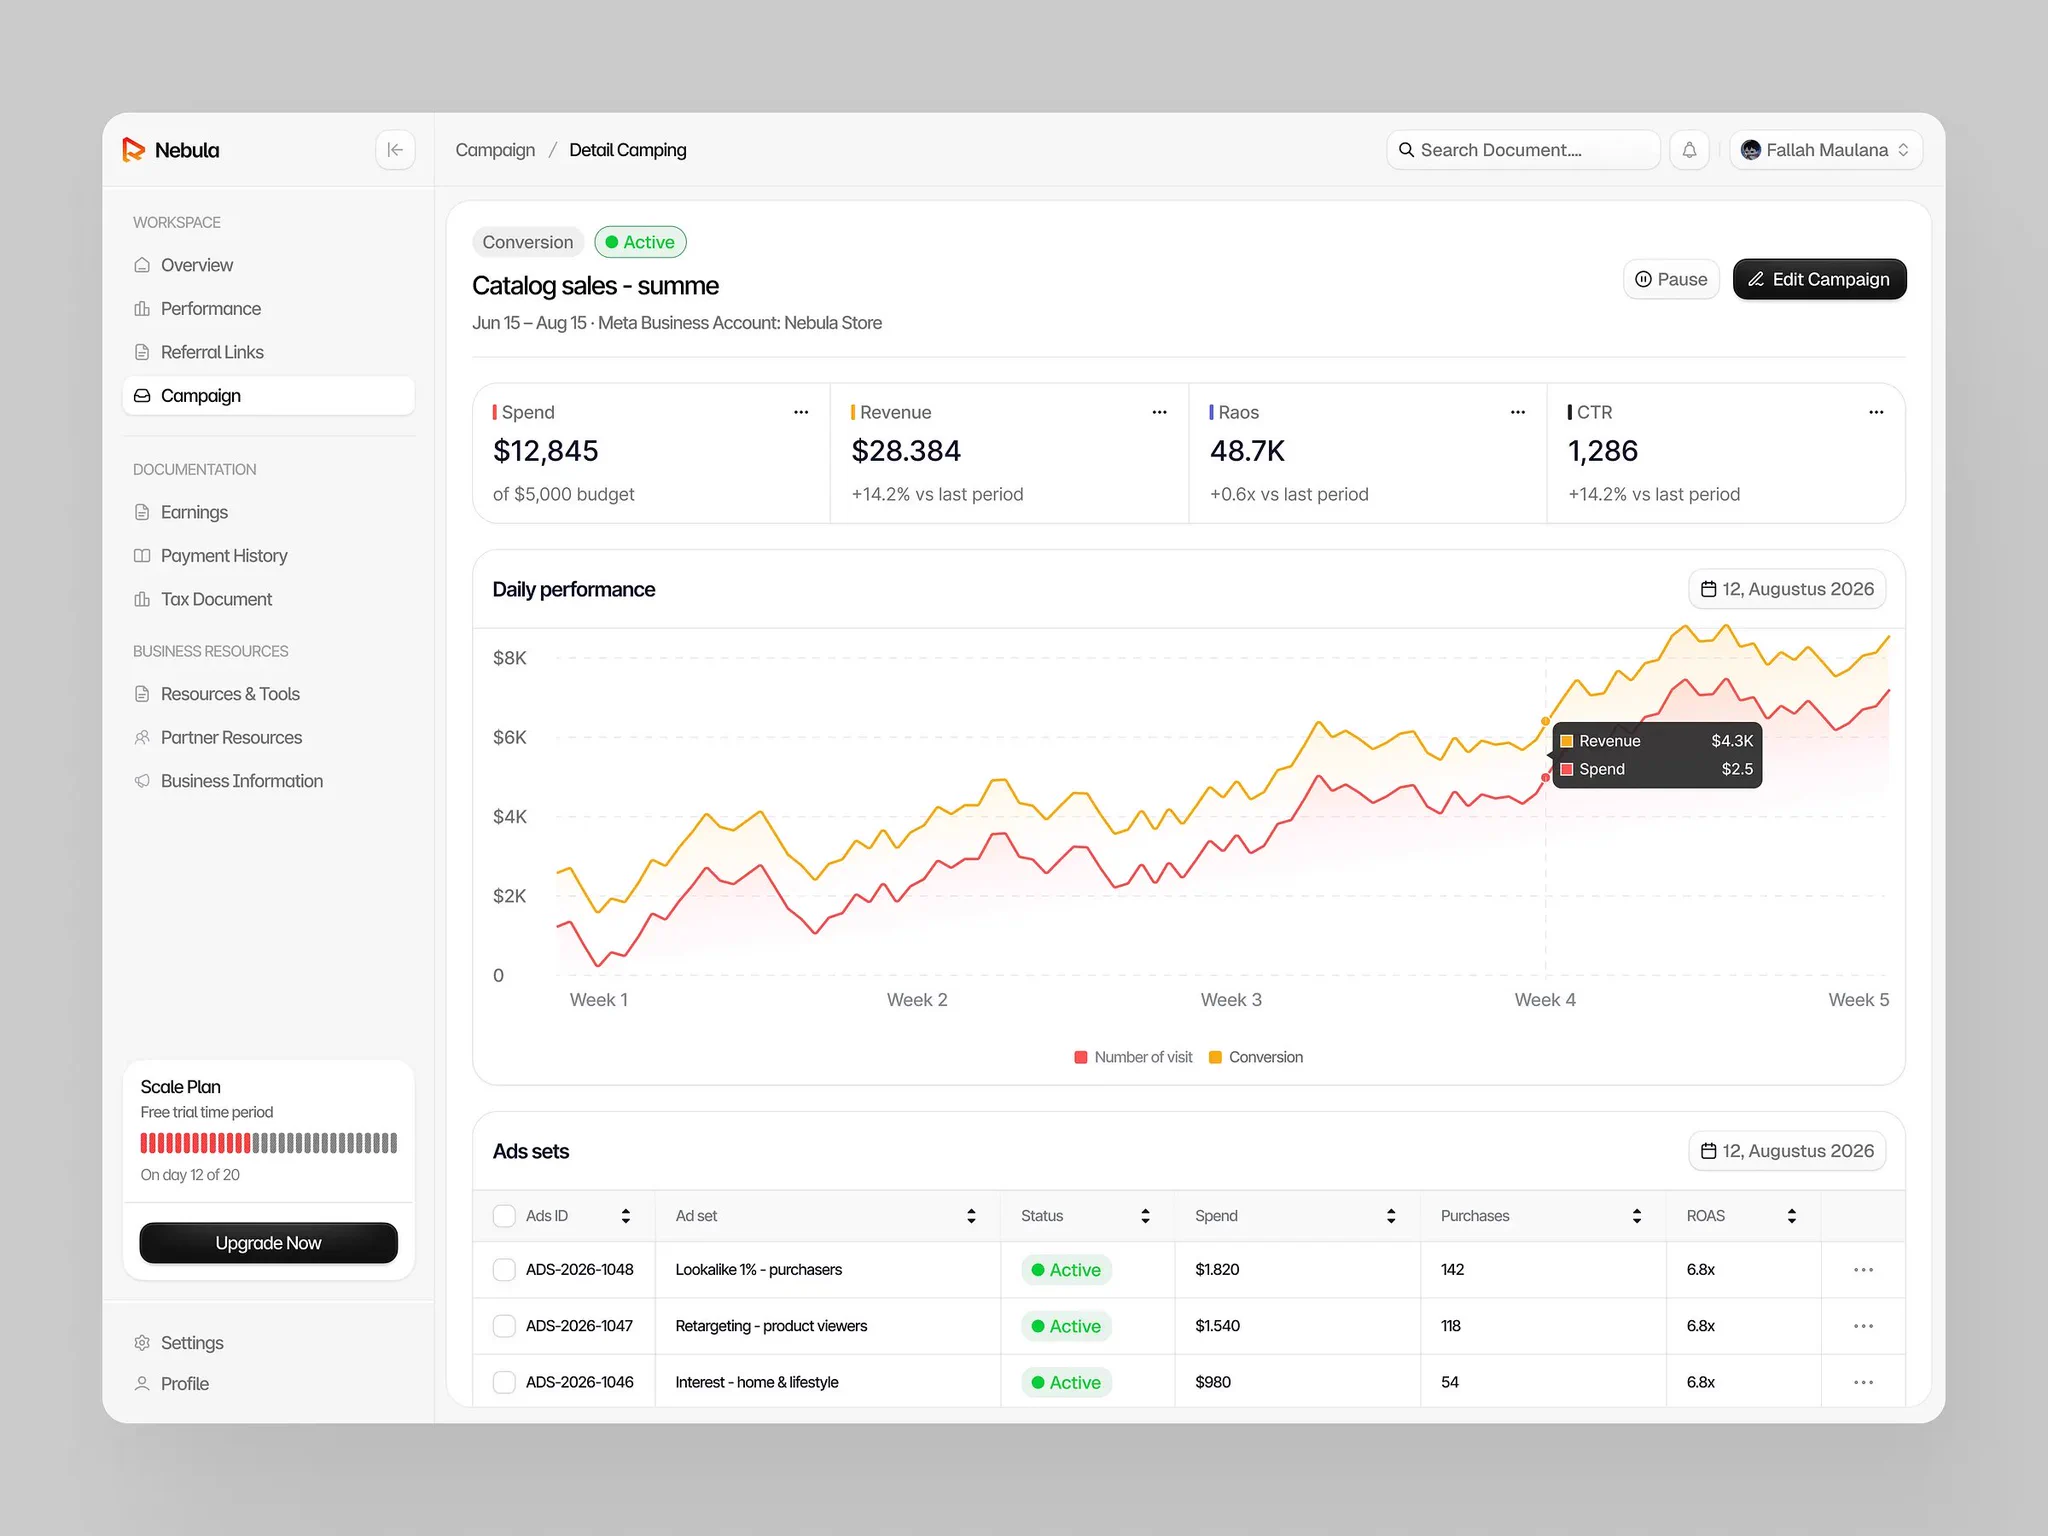Open Referral Links in the sidebar
The height and width of the screenshot is (1536, 2048).
268,352
